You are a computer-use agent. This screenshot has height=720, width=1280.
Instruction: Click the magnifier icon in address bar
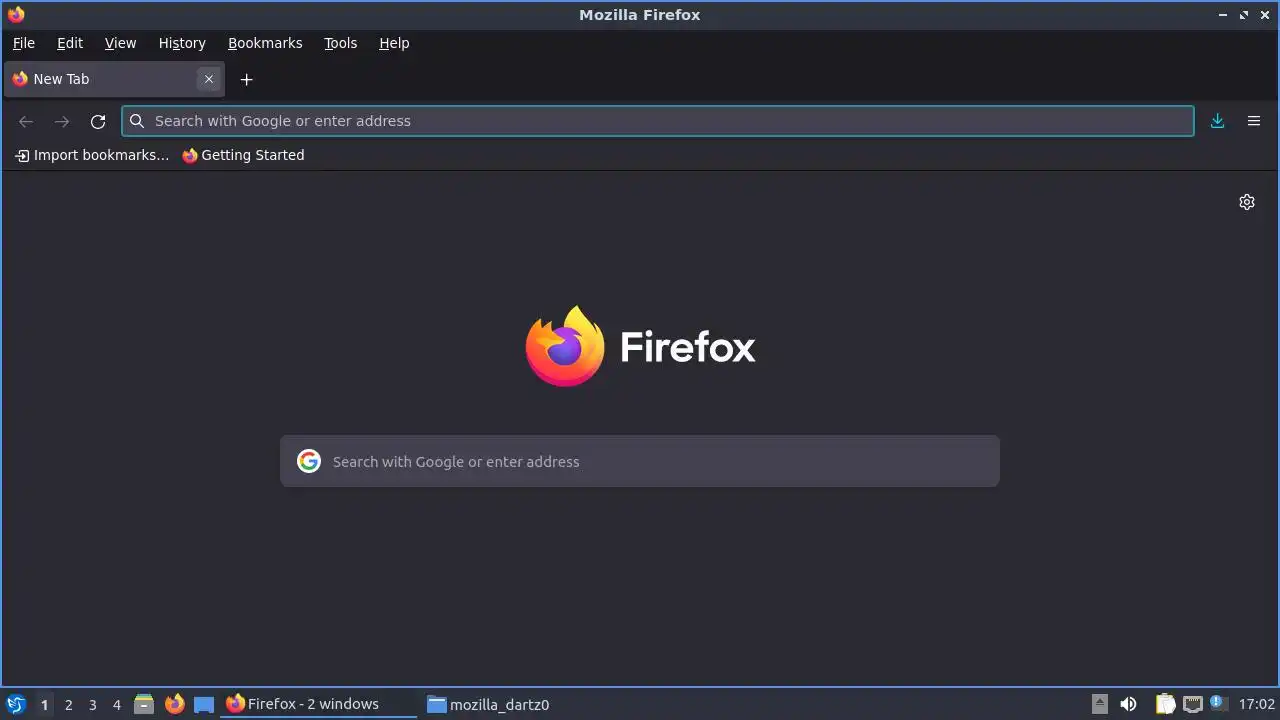tap(138, 121)
